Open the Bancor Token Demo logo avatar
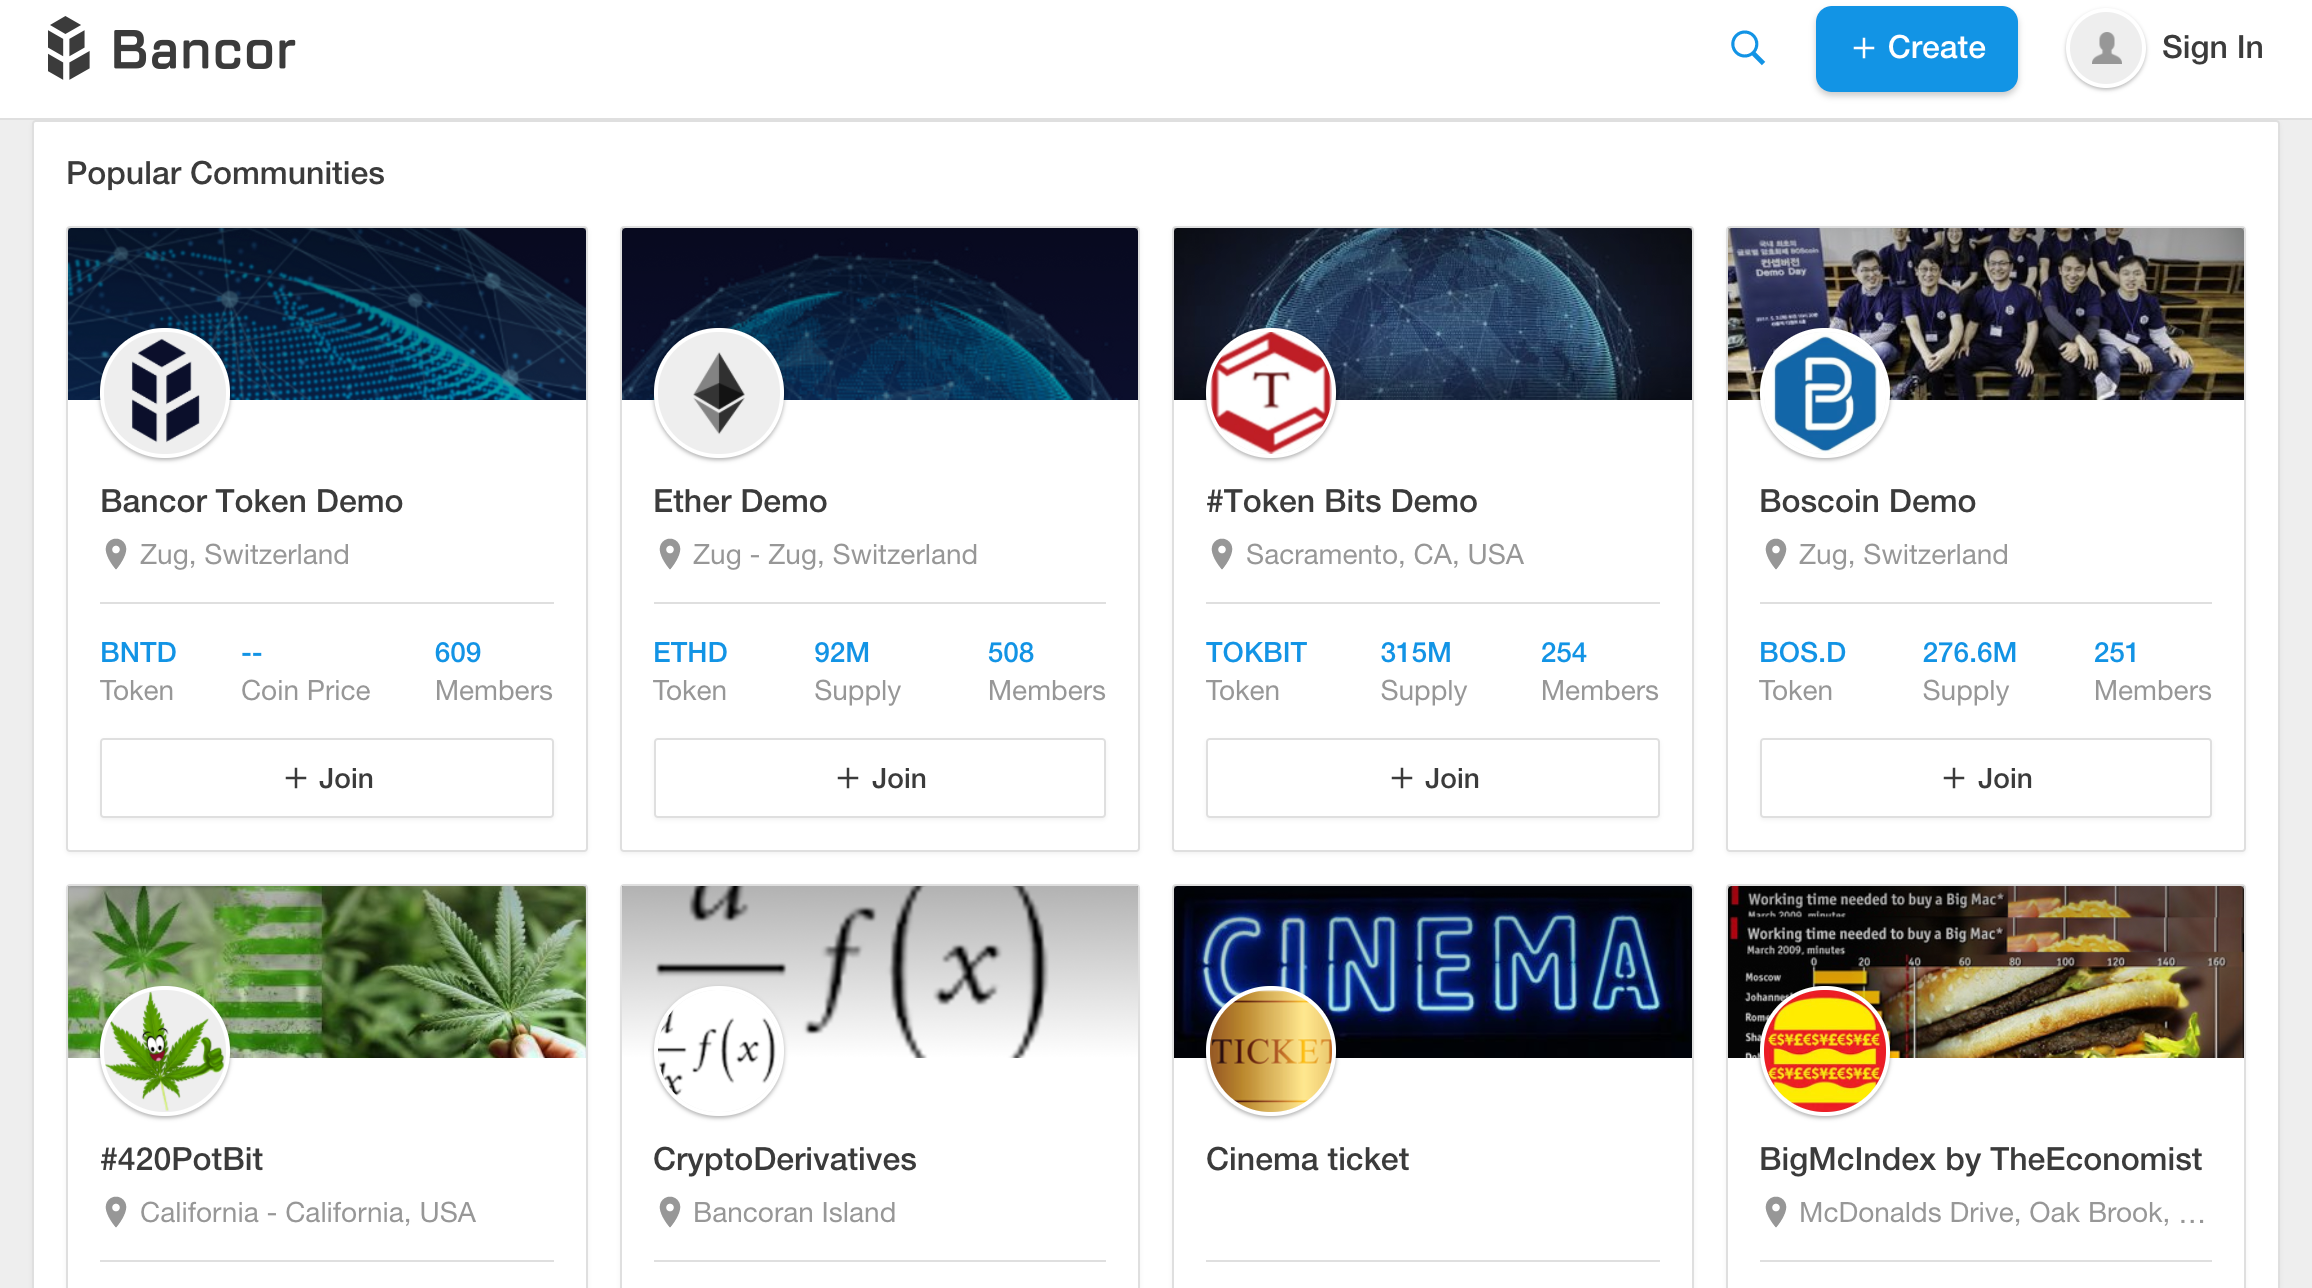Viewport: 2312px width, 1288px height. point(165,393)
